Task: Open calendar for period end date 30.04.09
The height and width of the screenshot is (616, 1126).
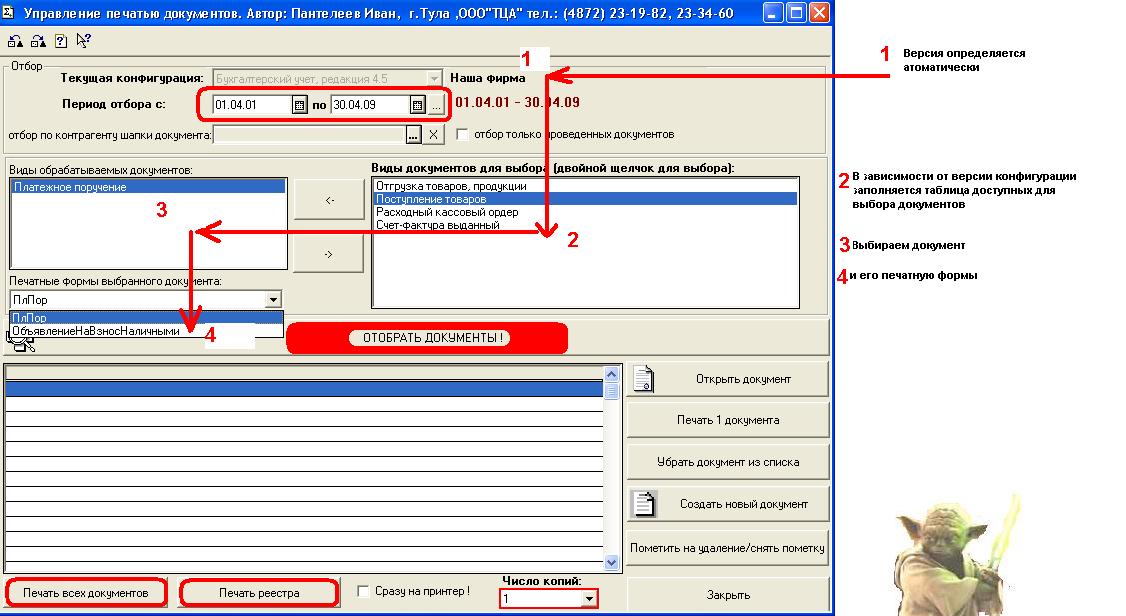Action: click(417, 105)
